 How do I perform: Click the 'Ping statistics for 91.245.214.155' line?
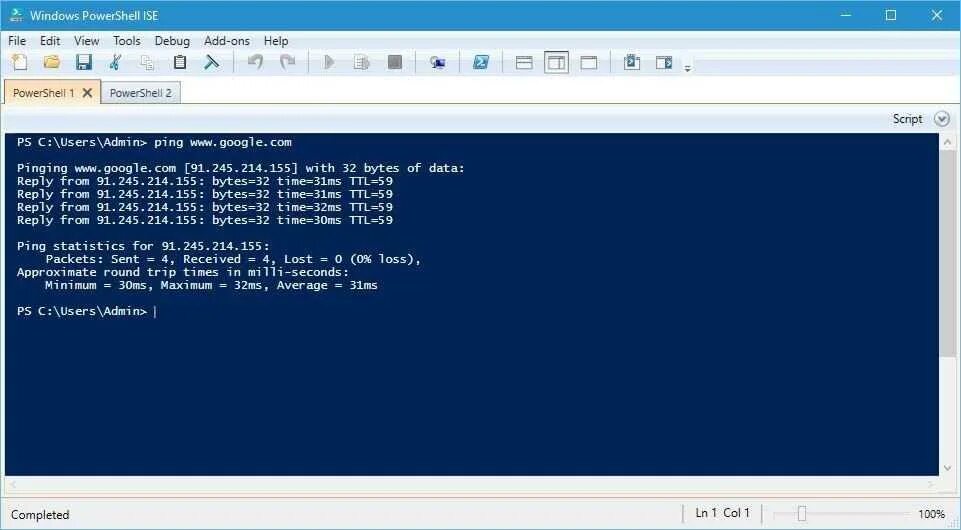coord(143,246)
